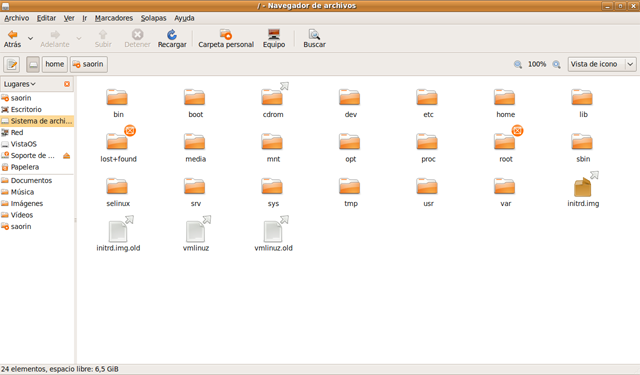Select the lost+found folder icon
Image resolution: width=640 pixels, height=375 pixels.
117,142
